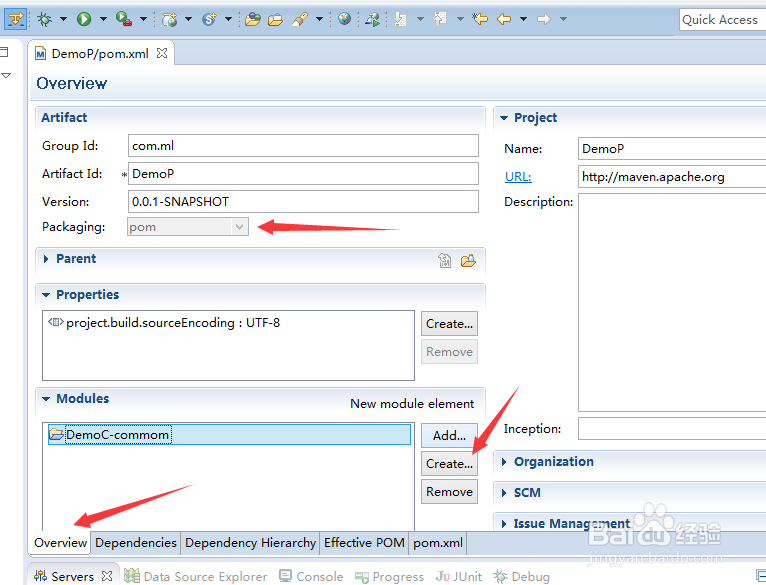The height and width of the screenshot is (585, 766).
Task: Toggle the Skip All Breakpoints toolbar button
Action: (16, 19)
